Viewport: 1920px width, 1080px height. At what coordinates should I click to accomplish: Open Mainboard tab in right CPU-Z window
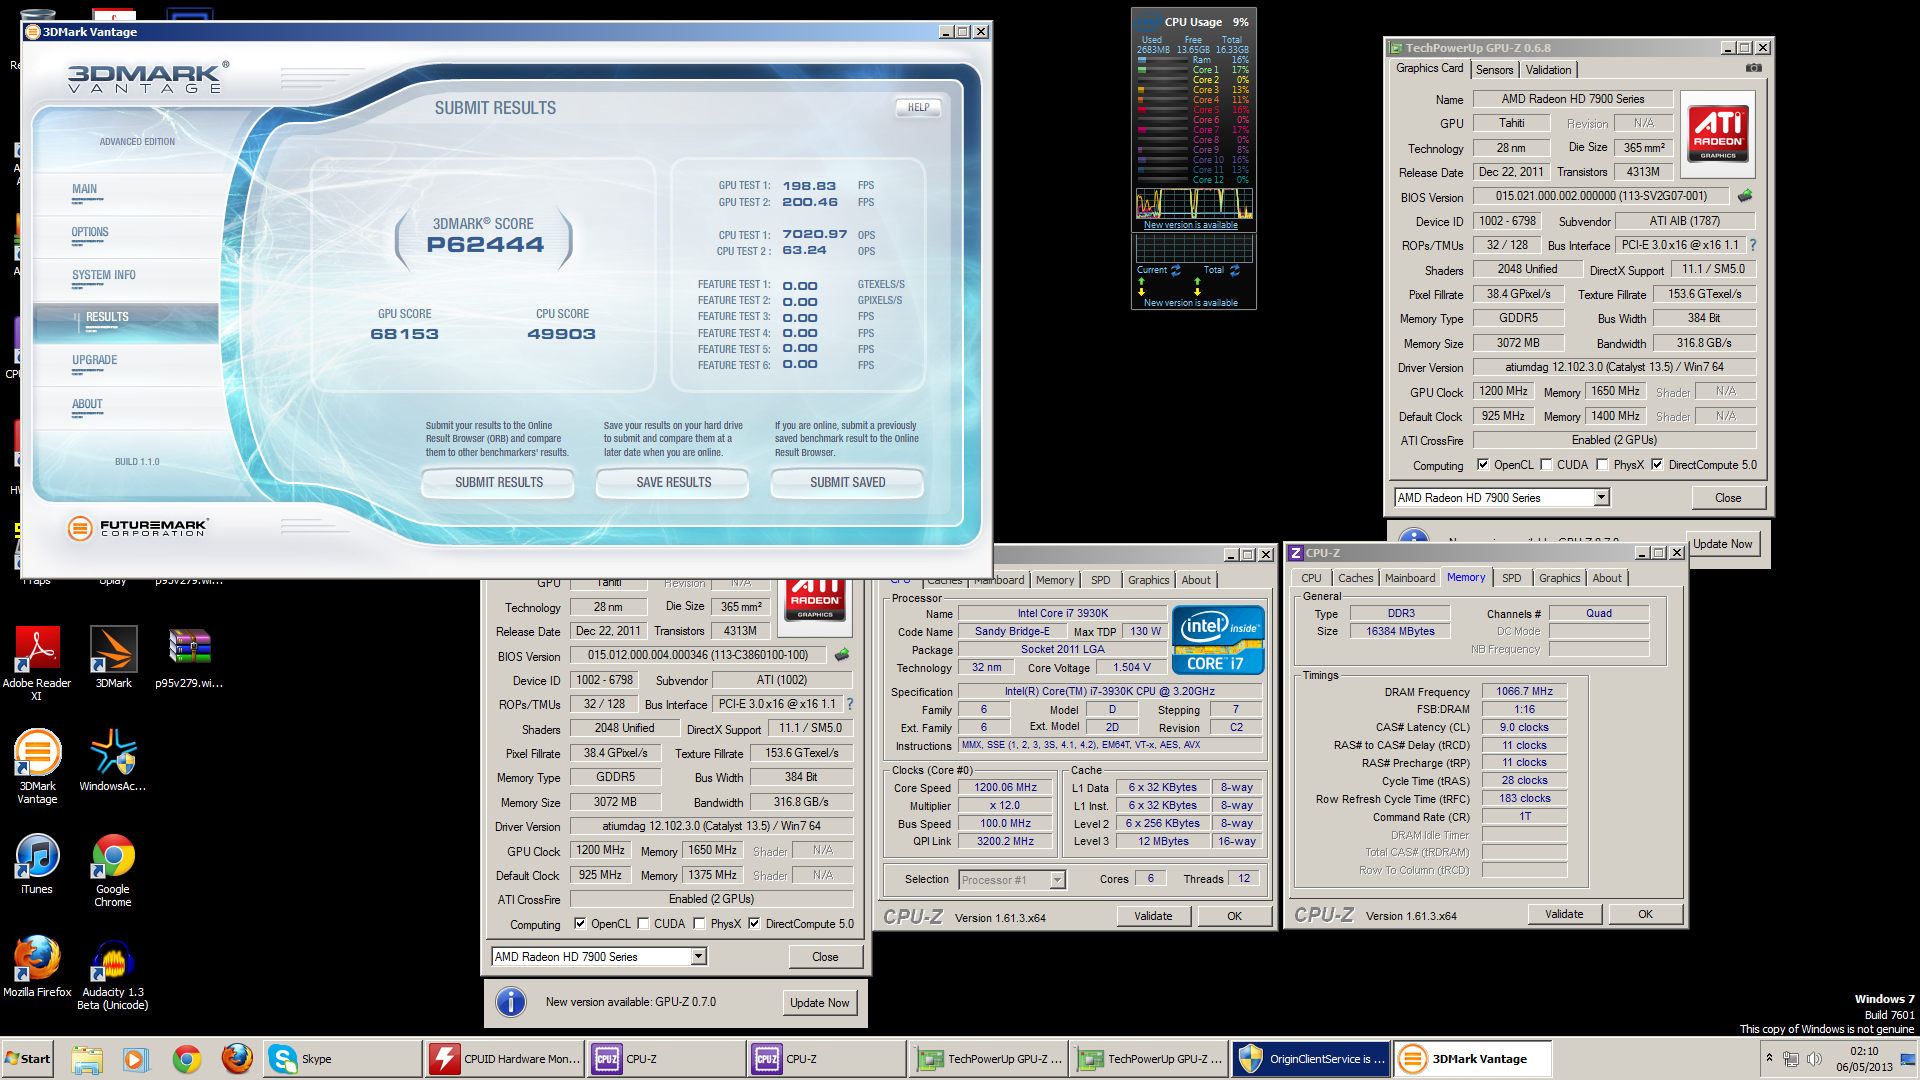pyautogui.click(x=1409, y=578)
